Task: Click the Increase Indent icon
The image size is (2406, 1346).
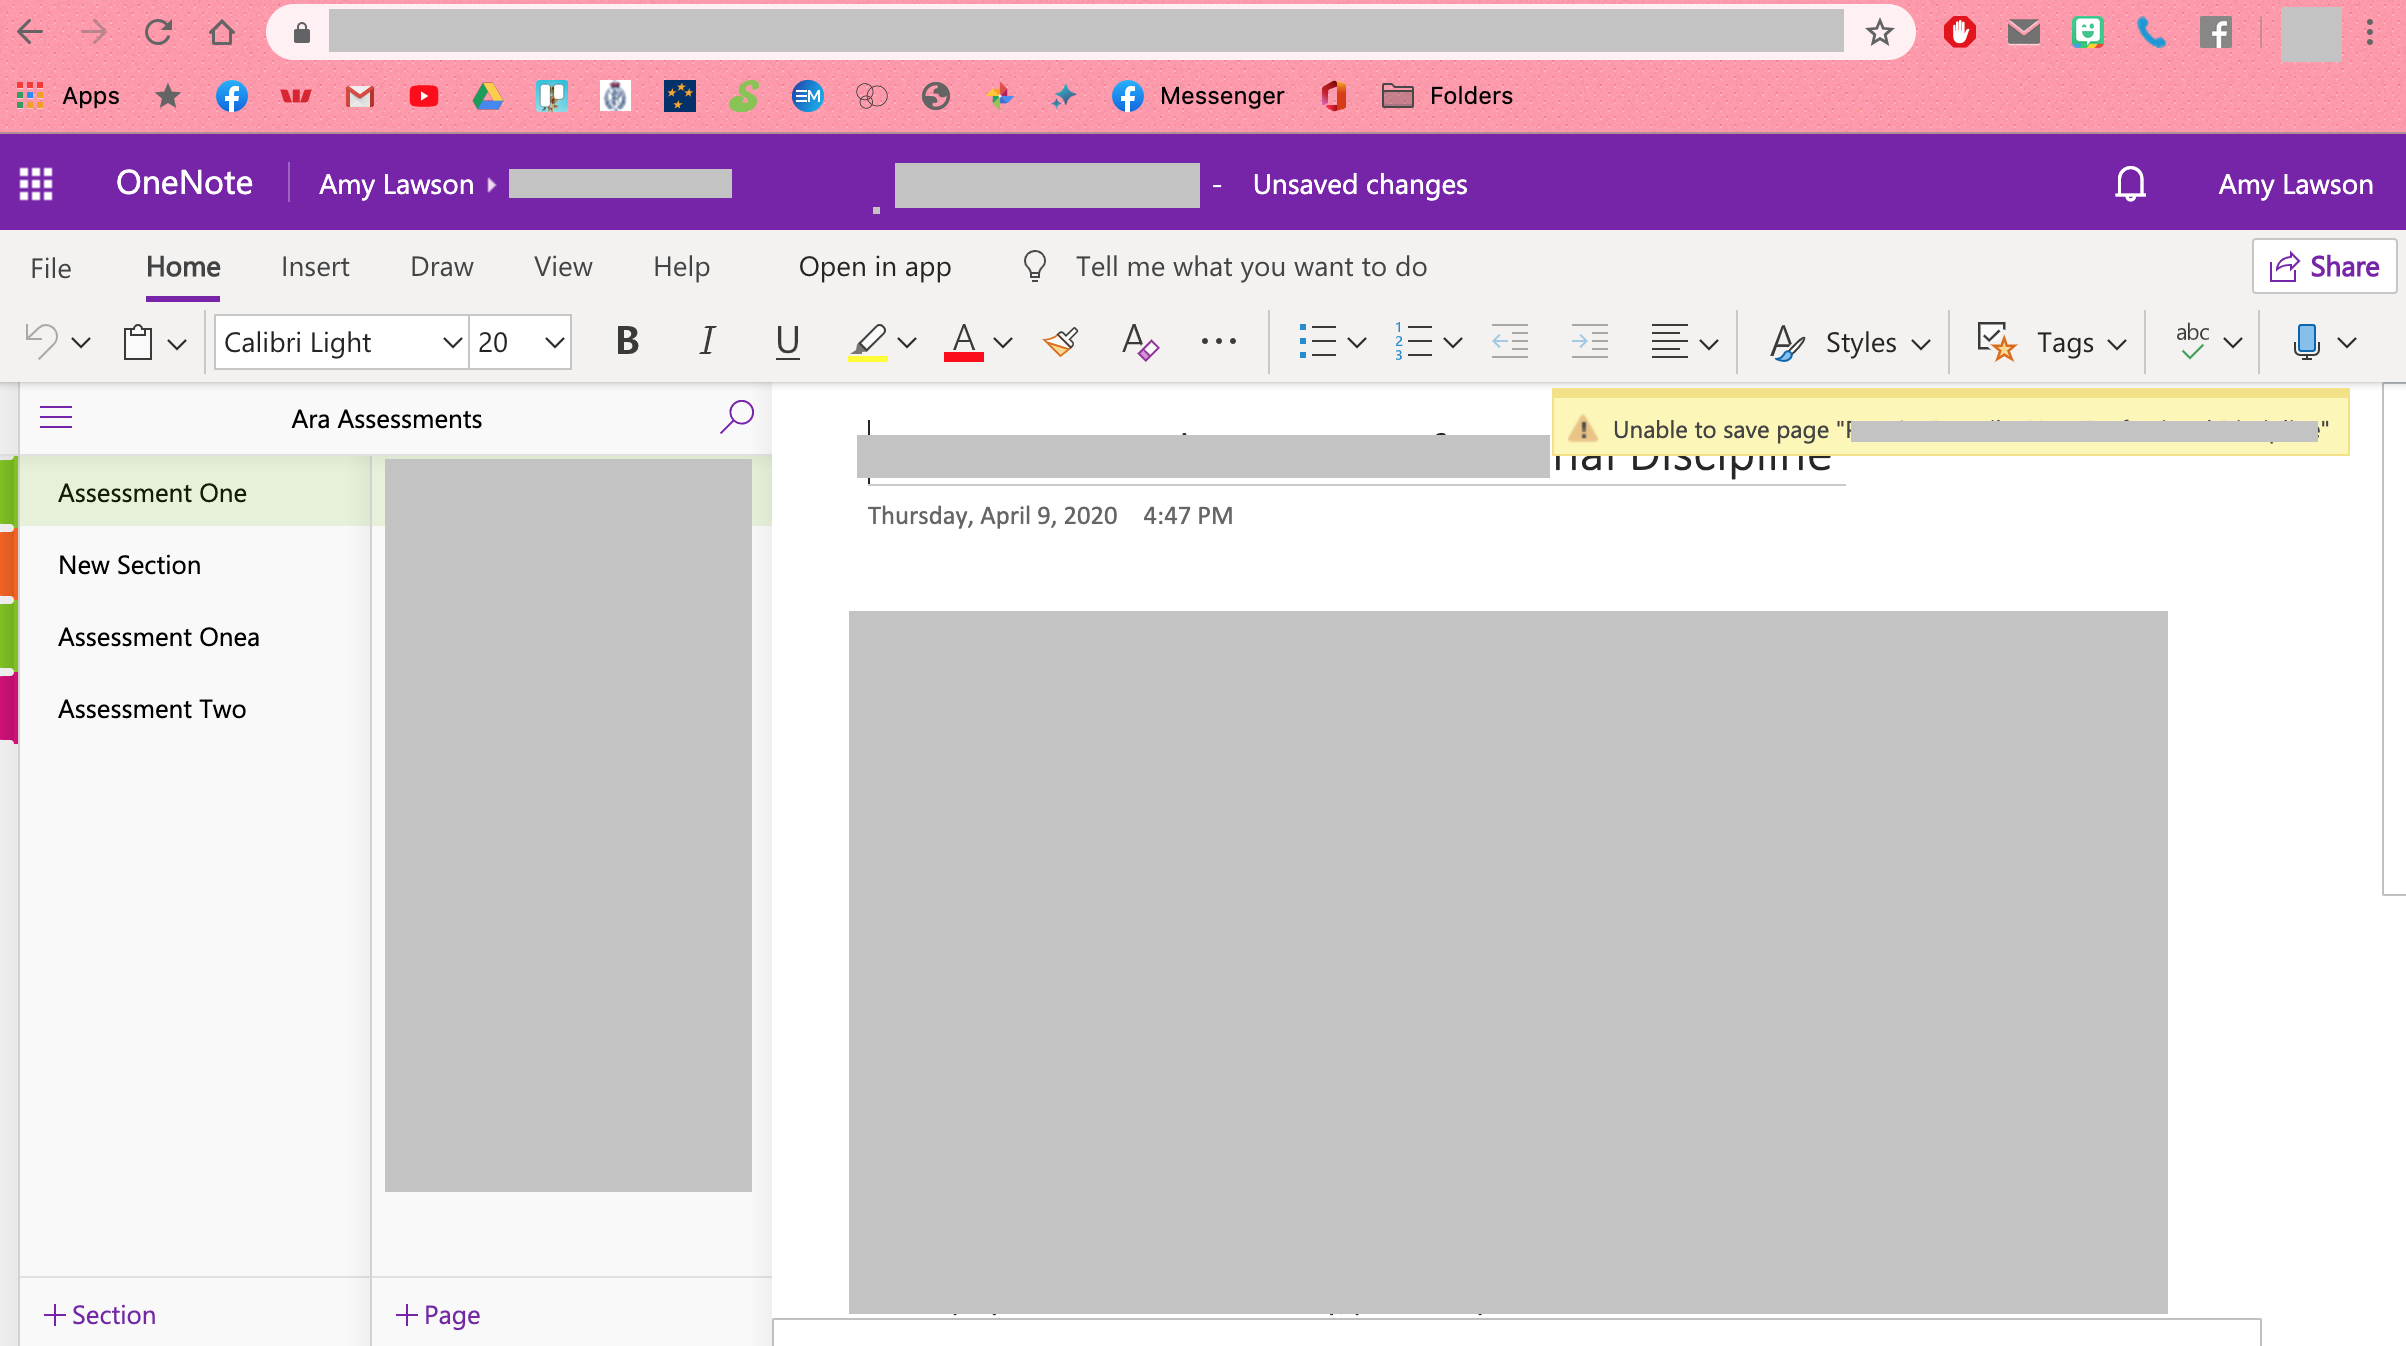Action: point(1589,342)
